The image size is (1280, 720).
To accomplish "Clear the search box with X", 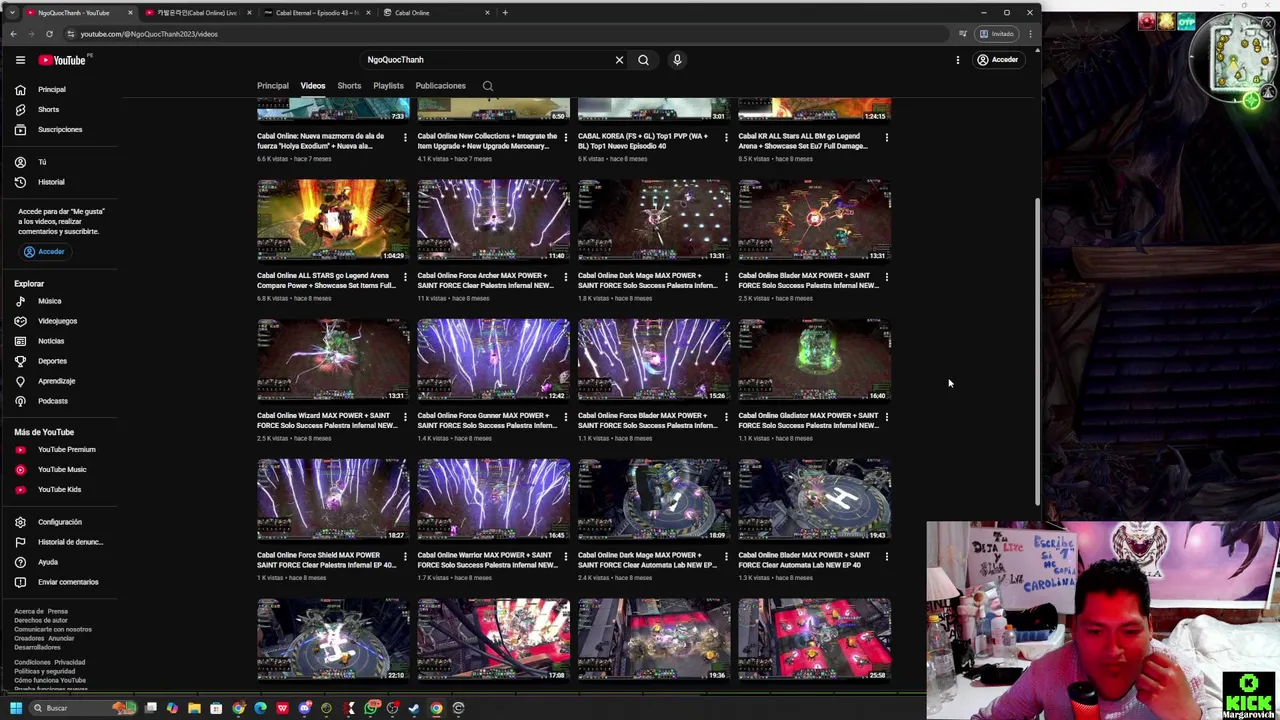I will pyautogui.click(x=619, y=60).
